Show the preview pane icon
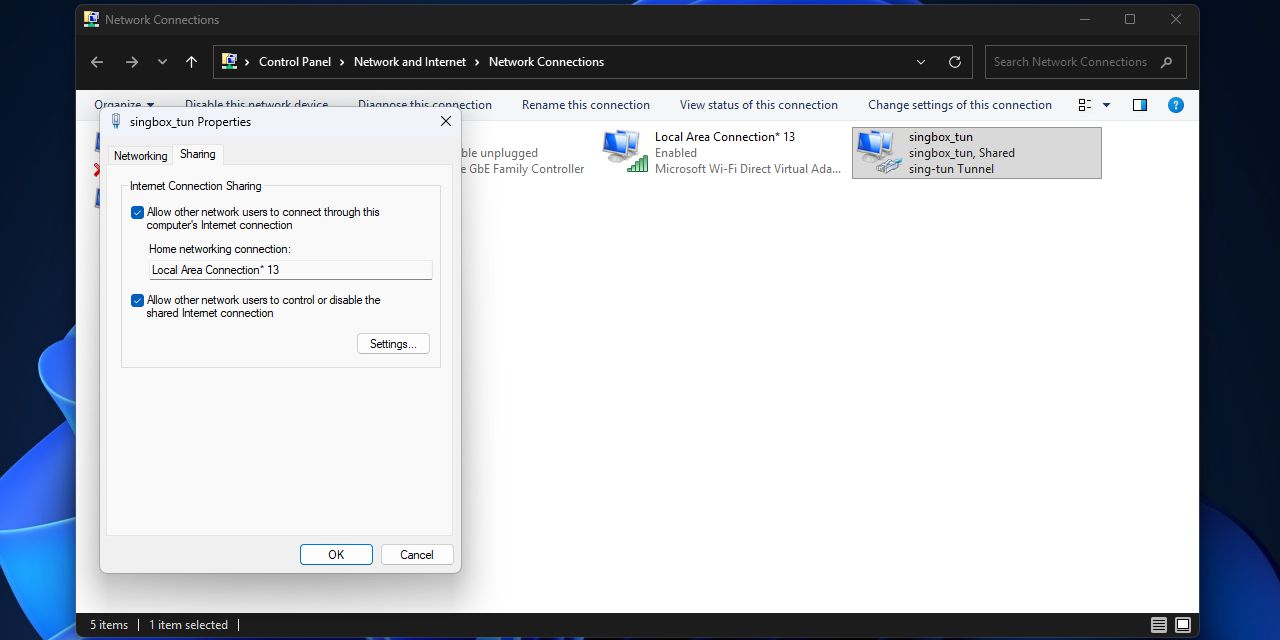The width and height of the screenshot is (1280, 640). tap(1140, 105)
